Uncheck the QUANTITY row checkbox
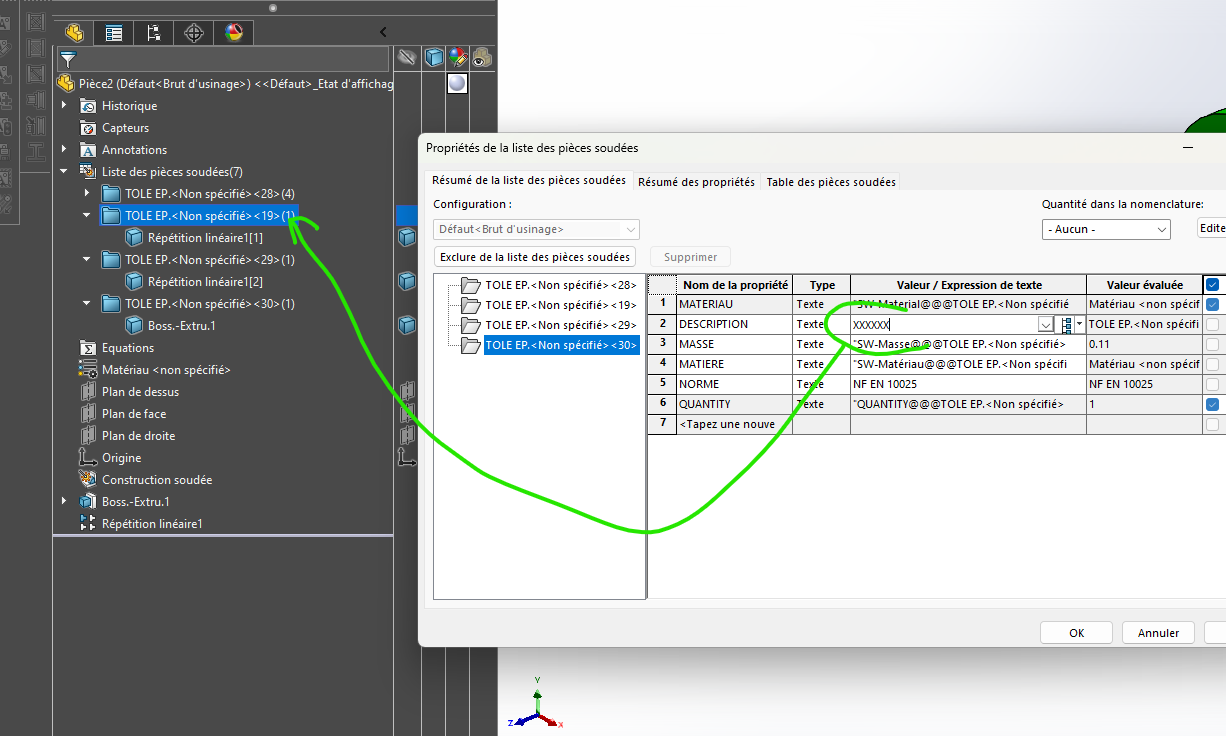1226x736 pixels. 1212,404
